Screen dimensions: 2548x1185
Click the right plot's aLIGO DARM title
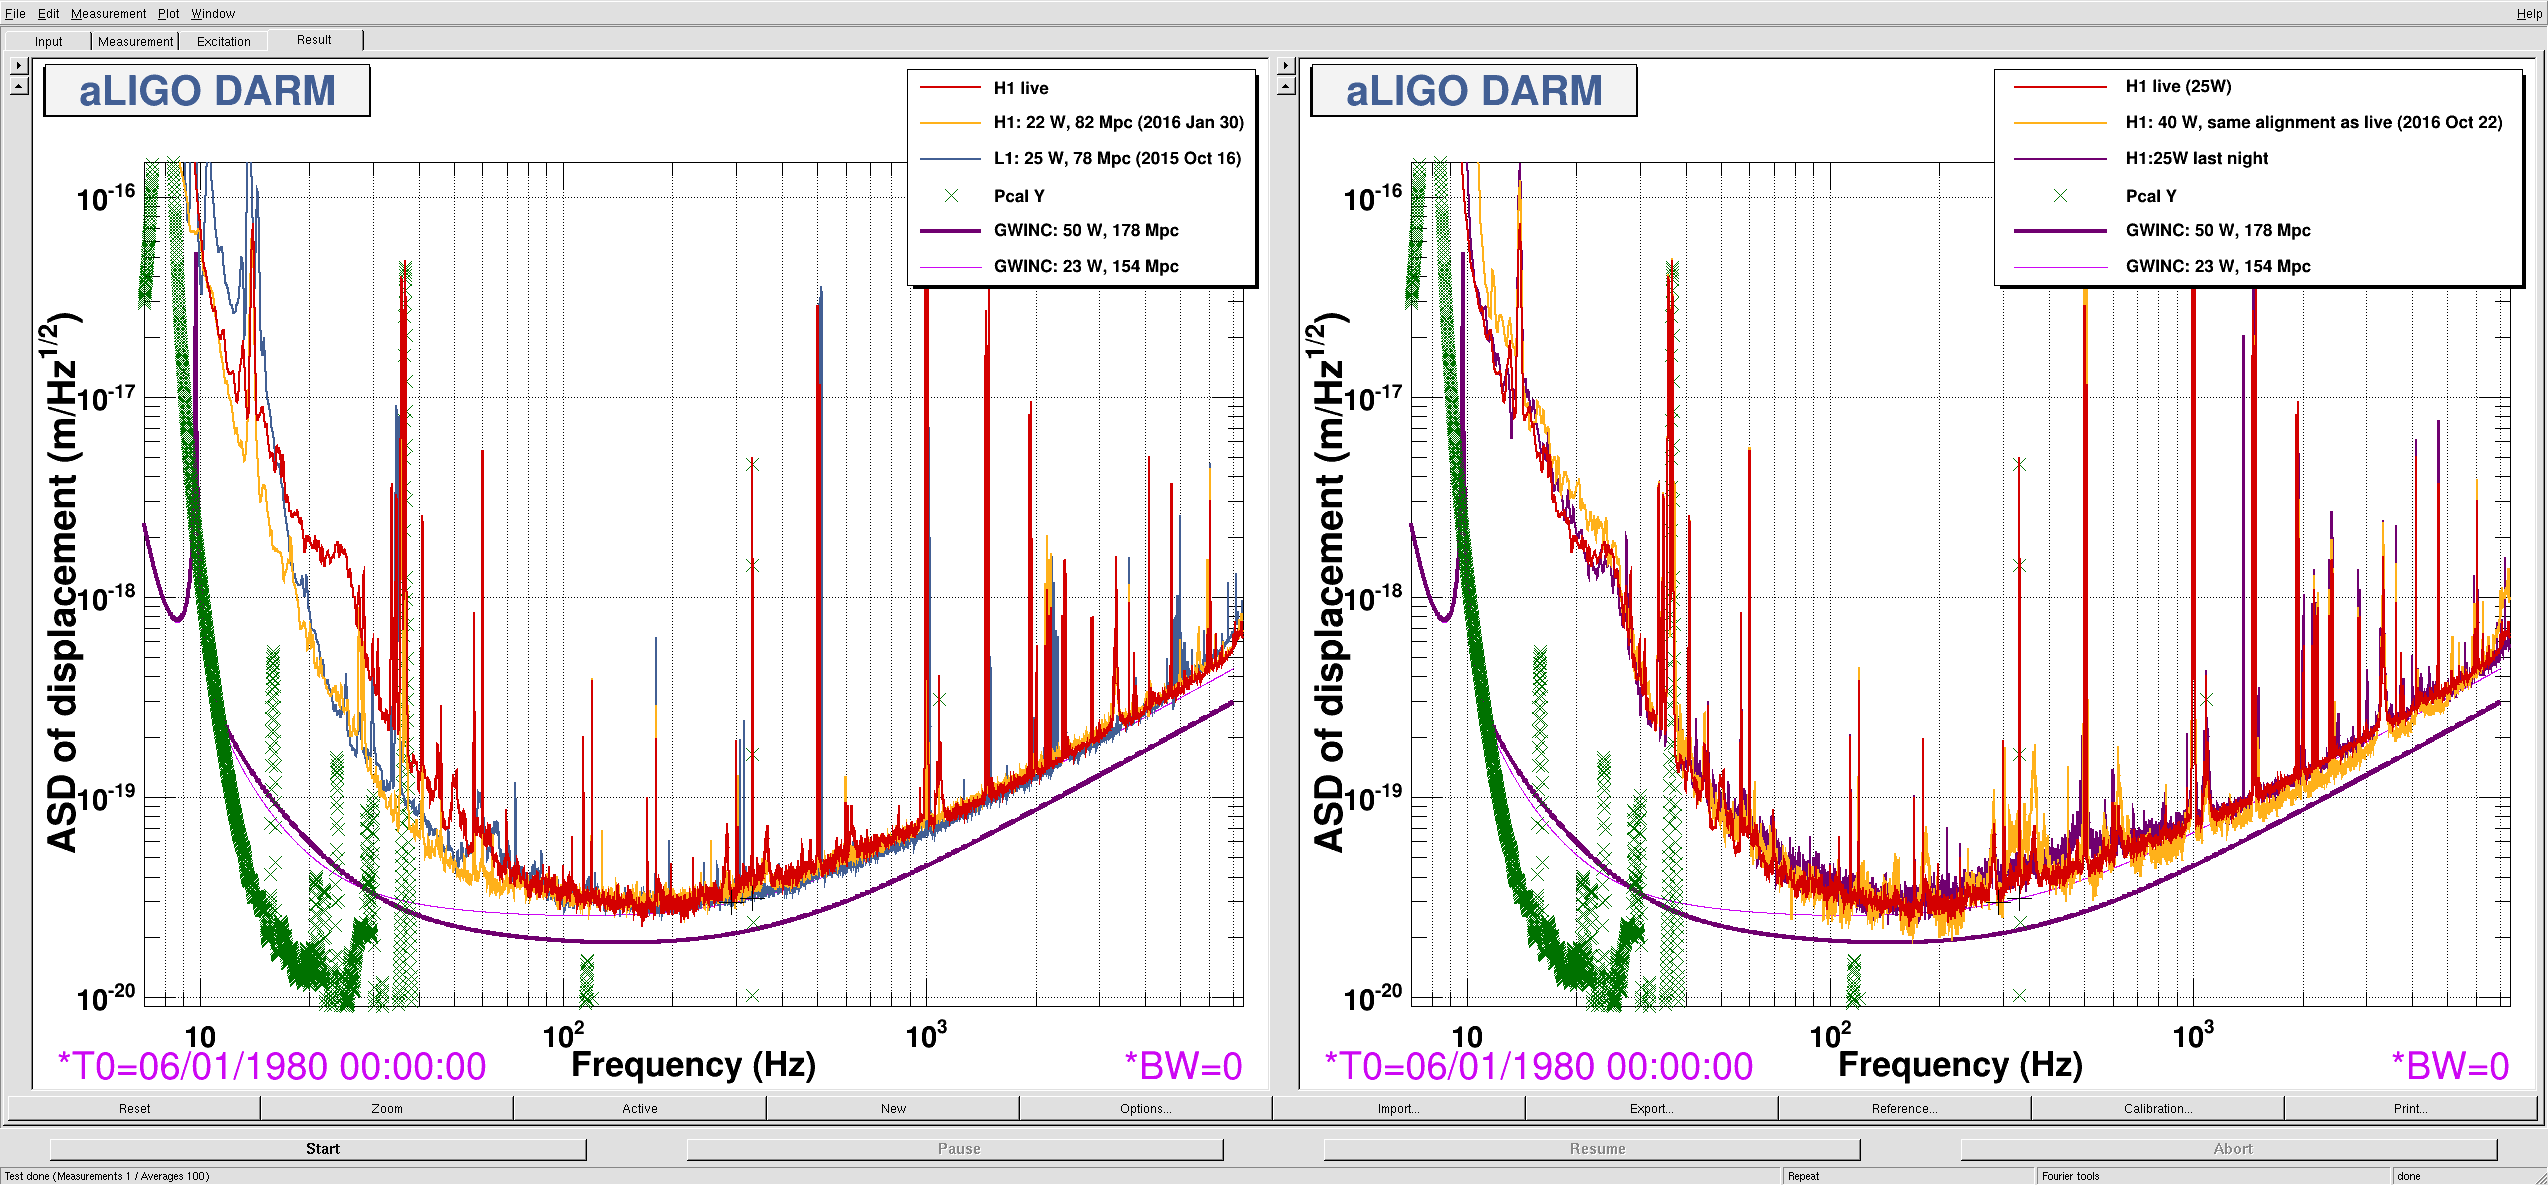(x=1474, y=91)
